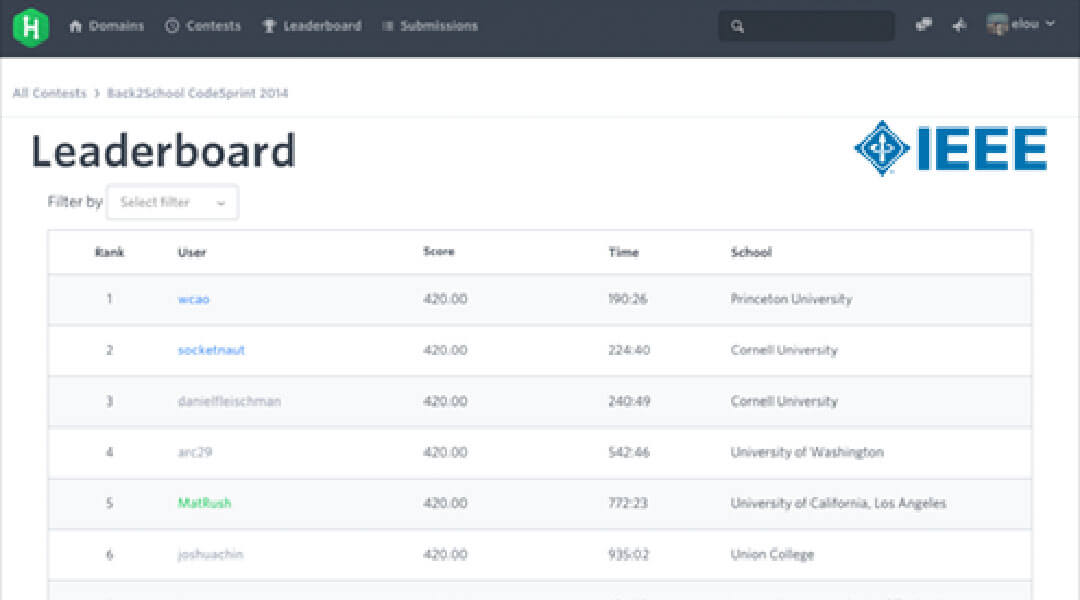
Task: Select Cornell University in socketnaut's row
Action: coord(784,350)
